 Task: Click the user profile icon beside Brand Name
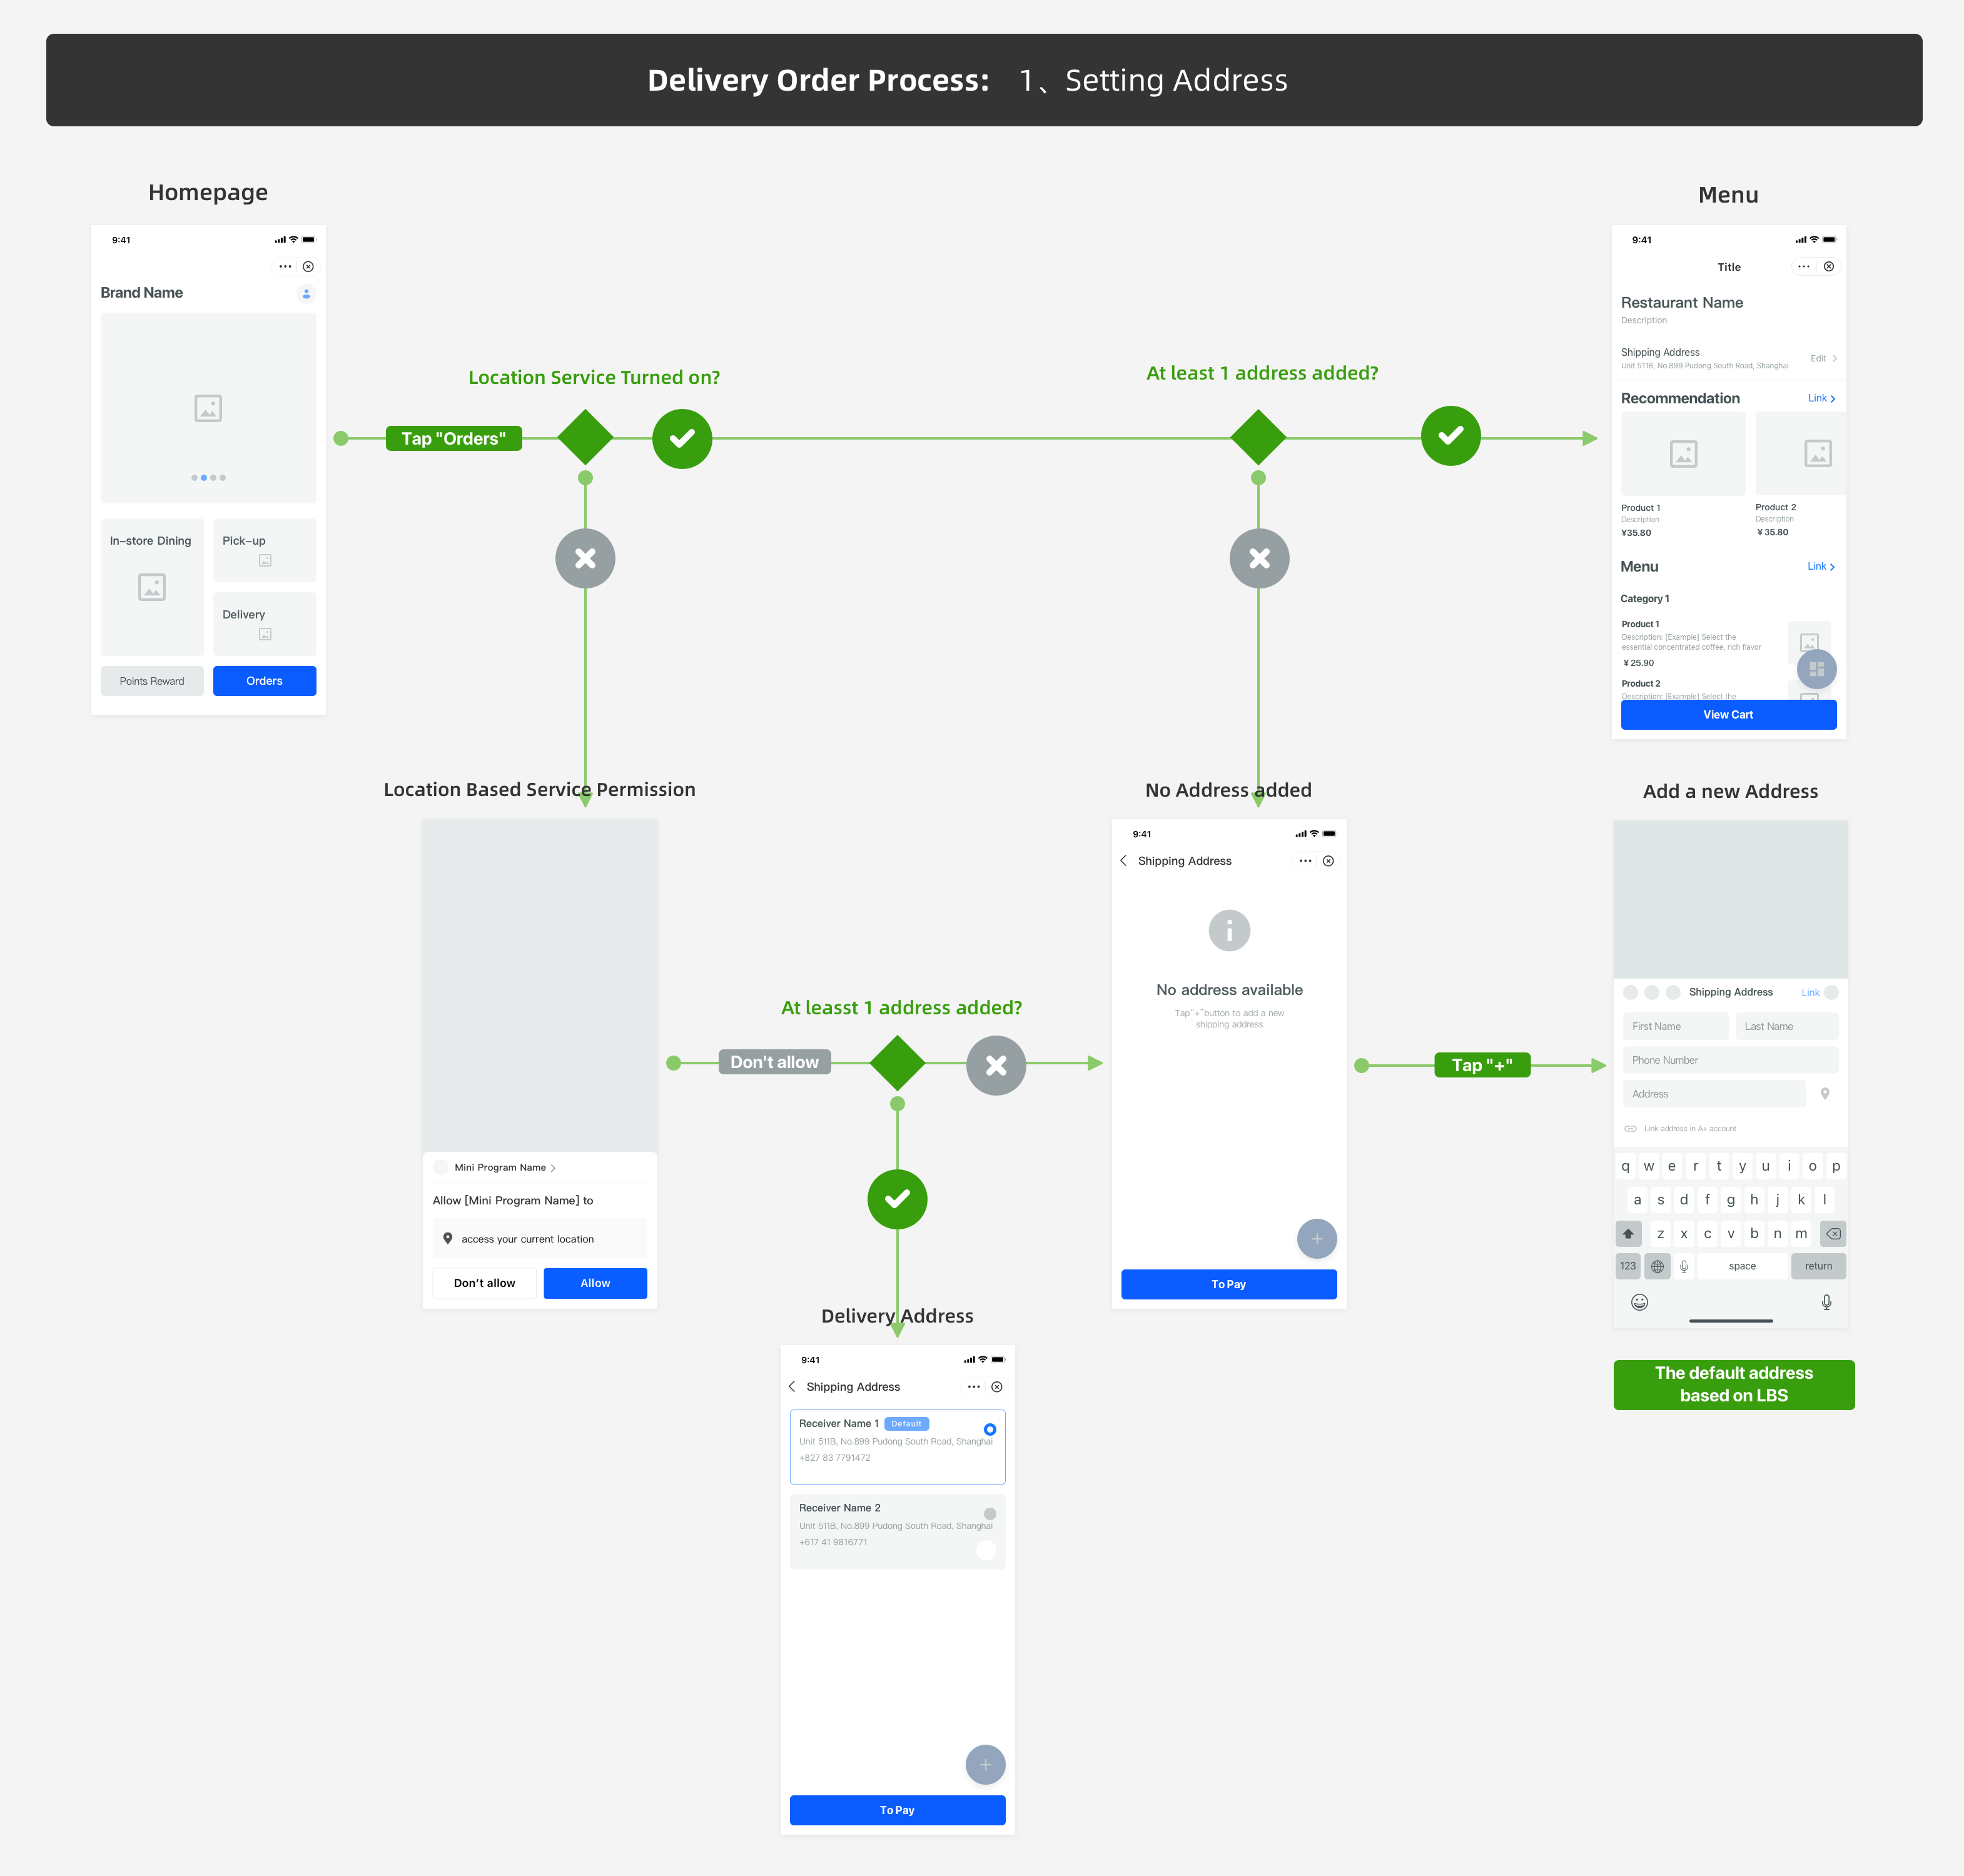[x=306, y=293]
